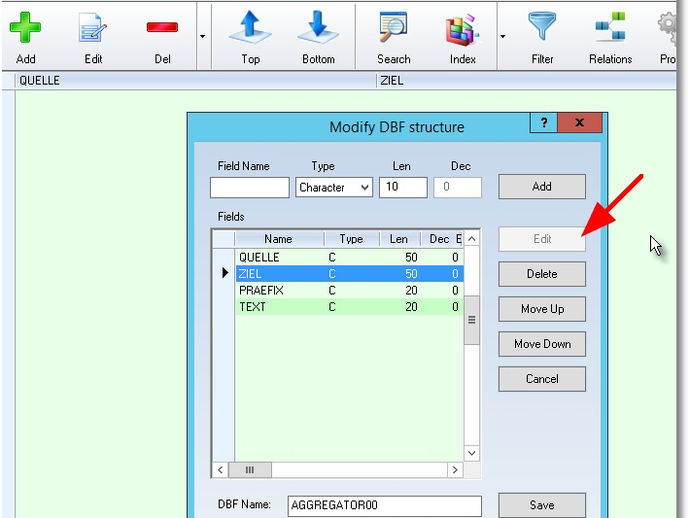The width and height of the screenshot is (690, 518).
Task: Select the TEXT field row
Action: pos(349,307)
